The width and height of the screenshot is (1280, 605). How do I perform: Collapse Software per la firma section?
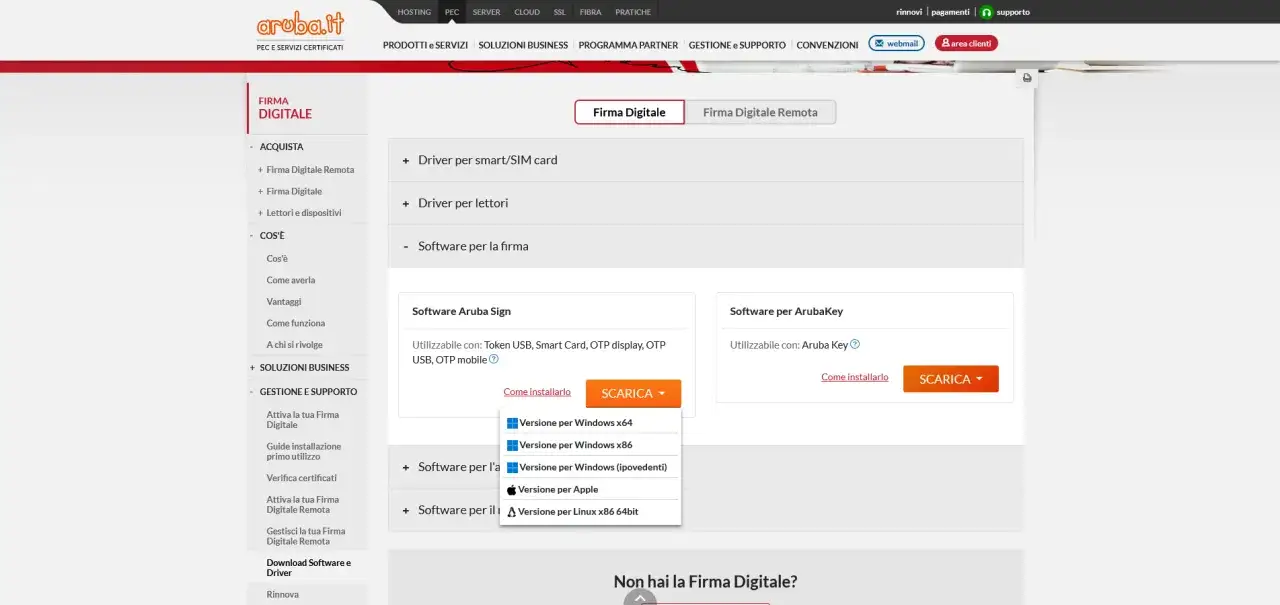tap(706, 246)
